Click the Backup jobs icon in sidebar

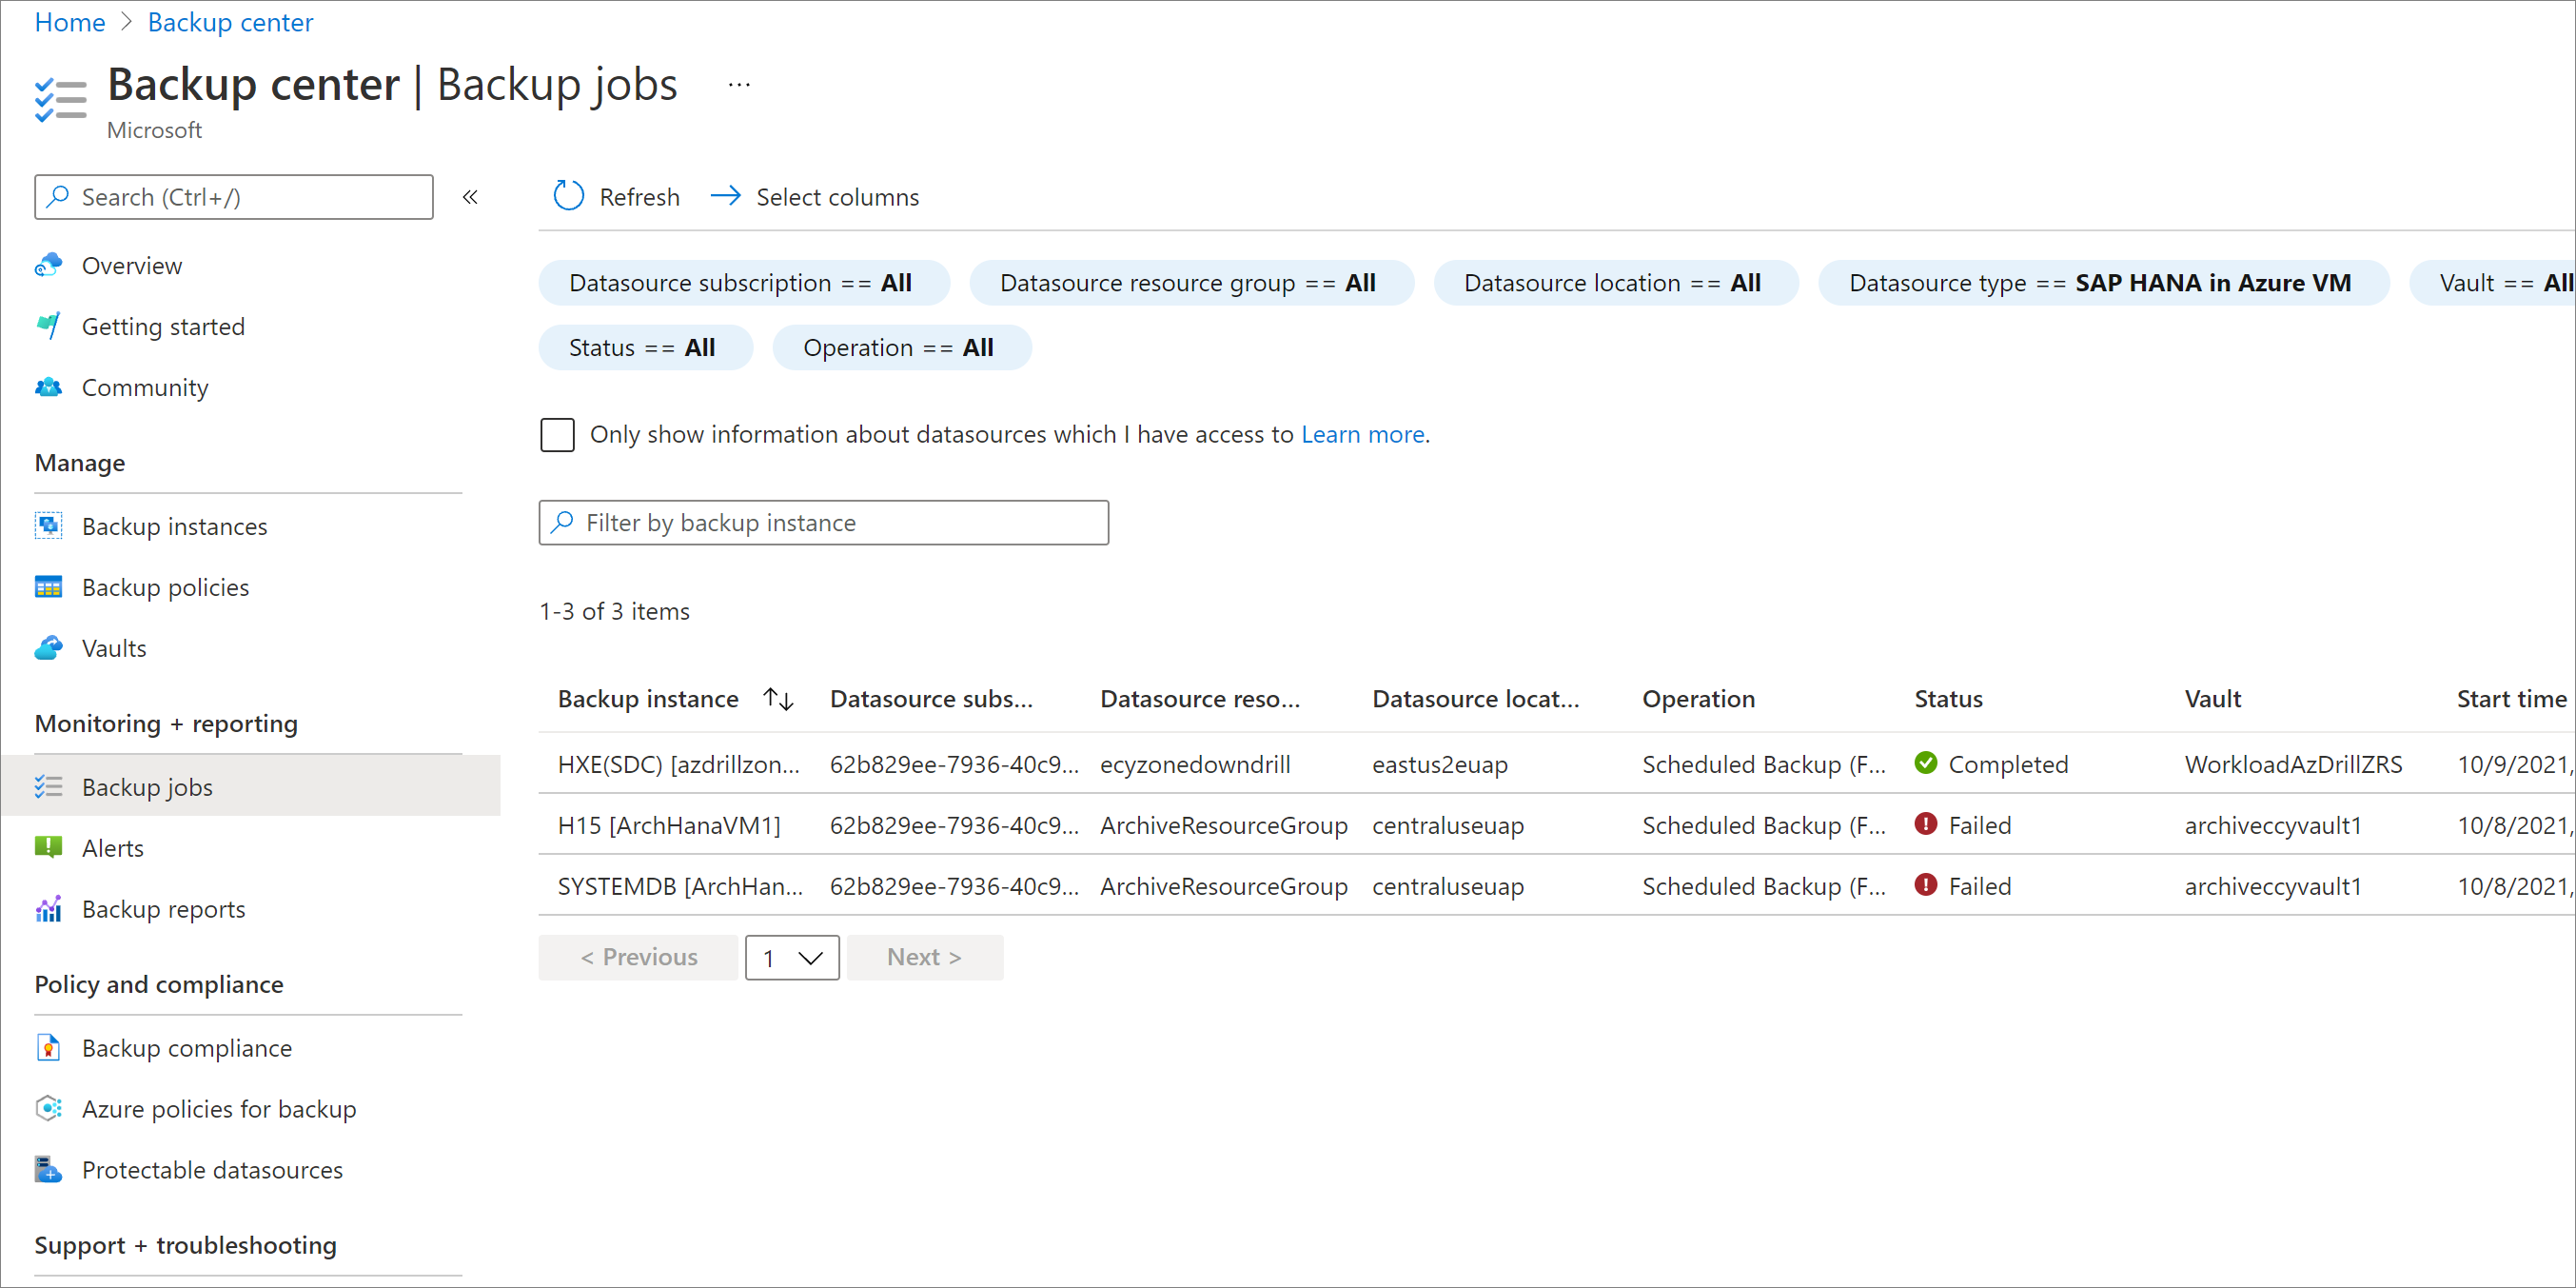pos(48,785)
